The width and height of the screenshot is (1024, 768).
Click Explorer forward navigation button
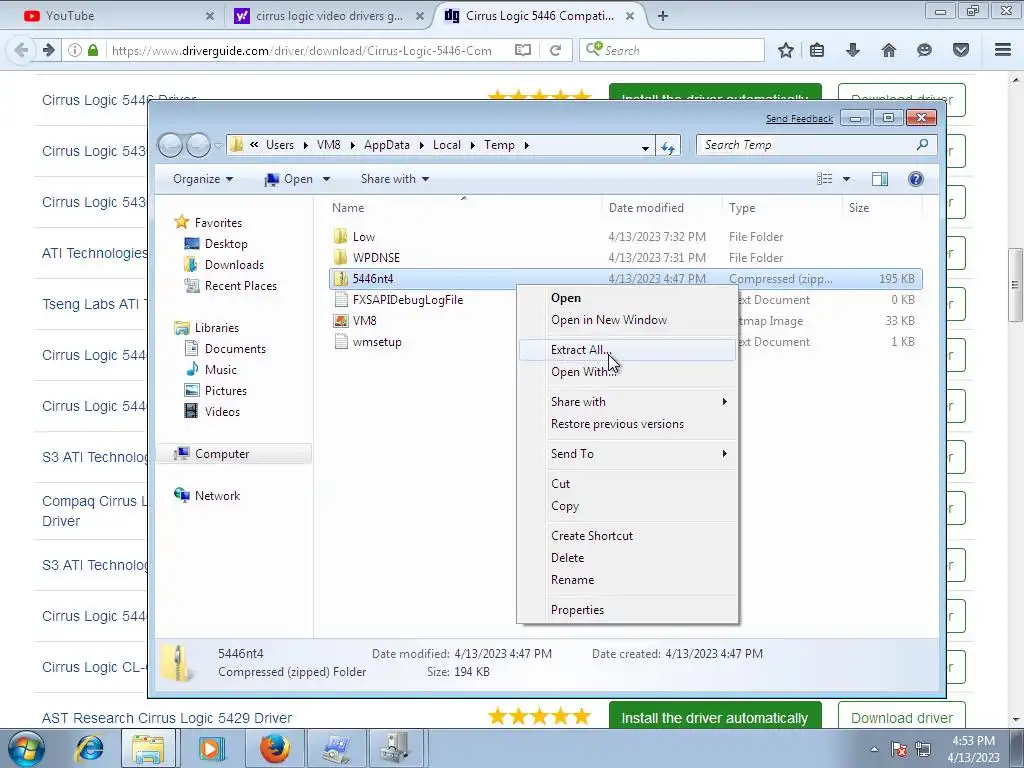click(x=198, y=145)
